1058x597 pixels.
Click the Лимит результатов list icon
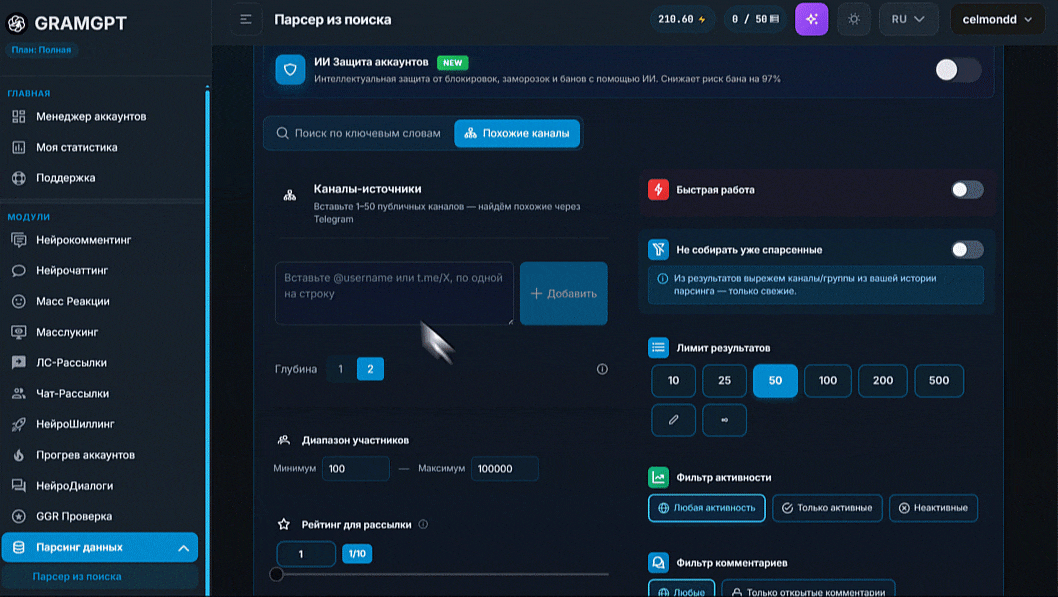coord(659,348)
